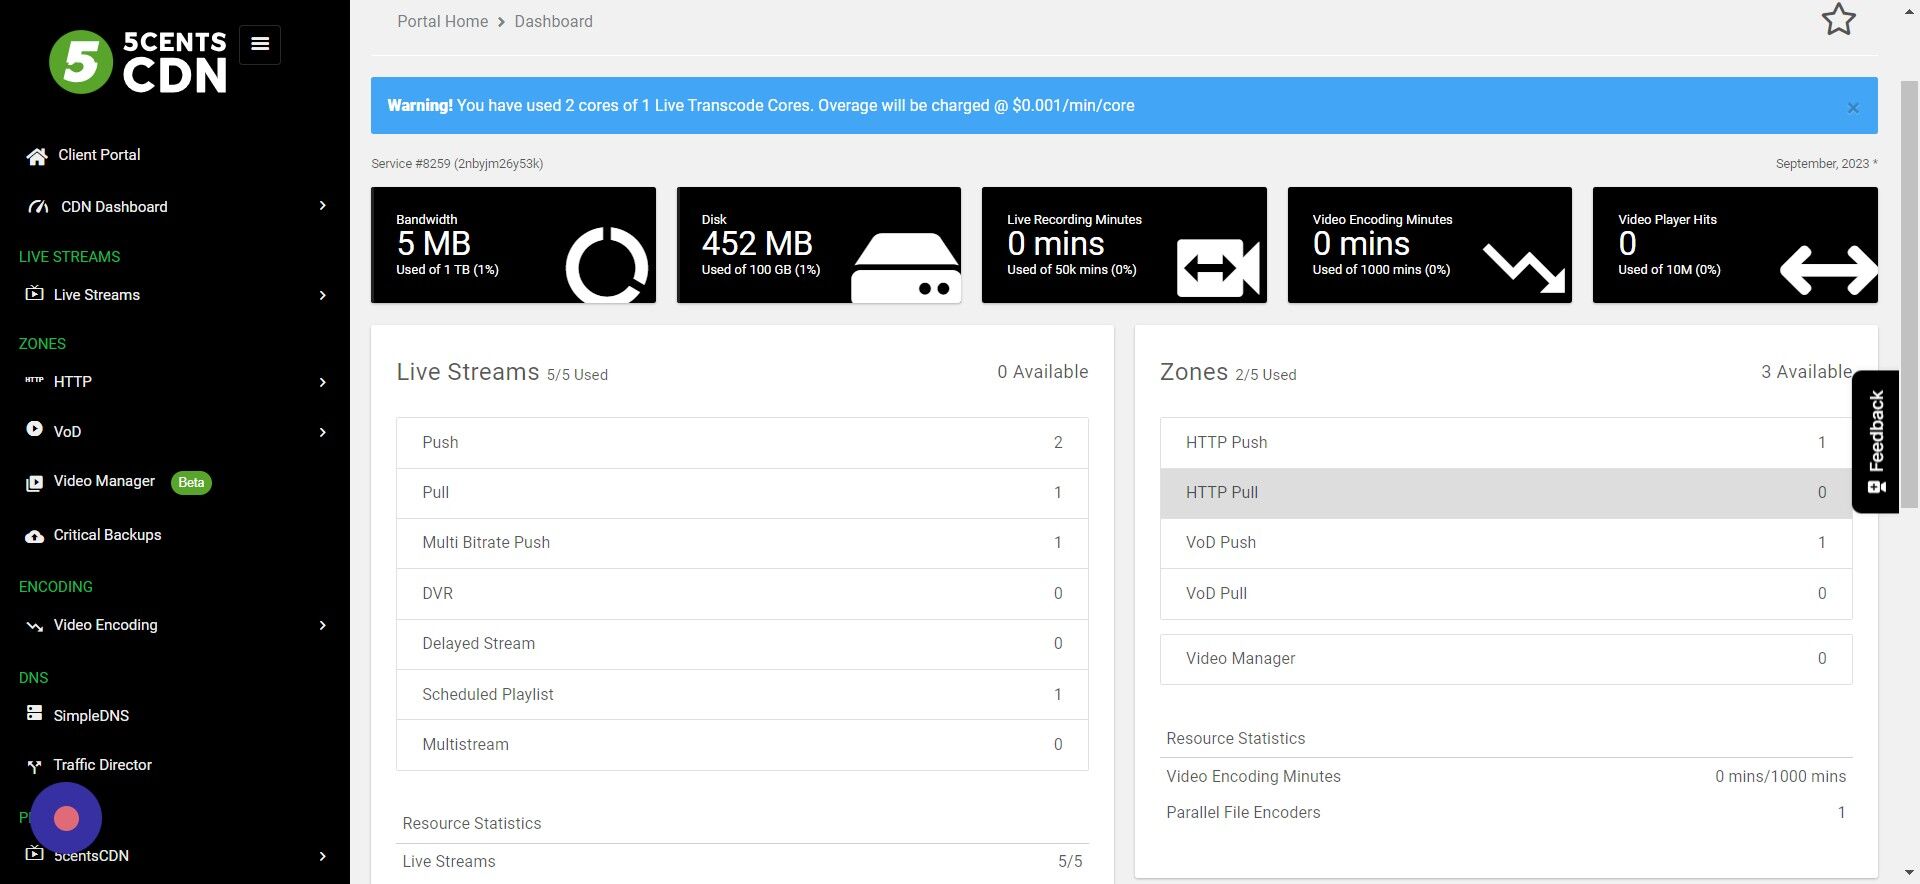Select the Multi Bitrate Push row

(742, 543)
